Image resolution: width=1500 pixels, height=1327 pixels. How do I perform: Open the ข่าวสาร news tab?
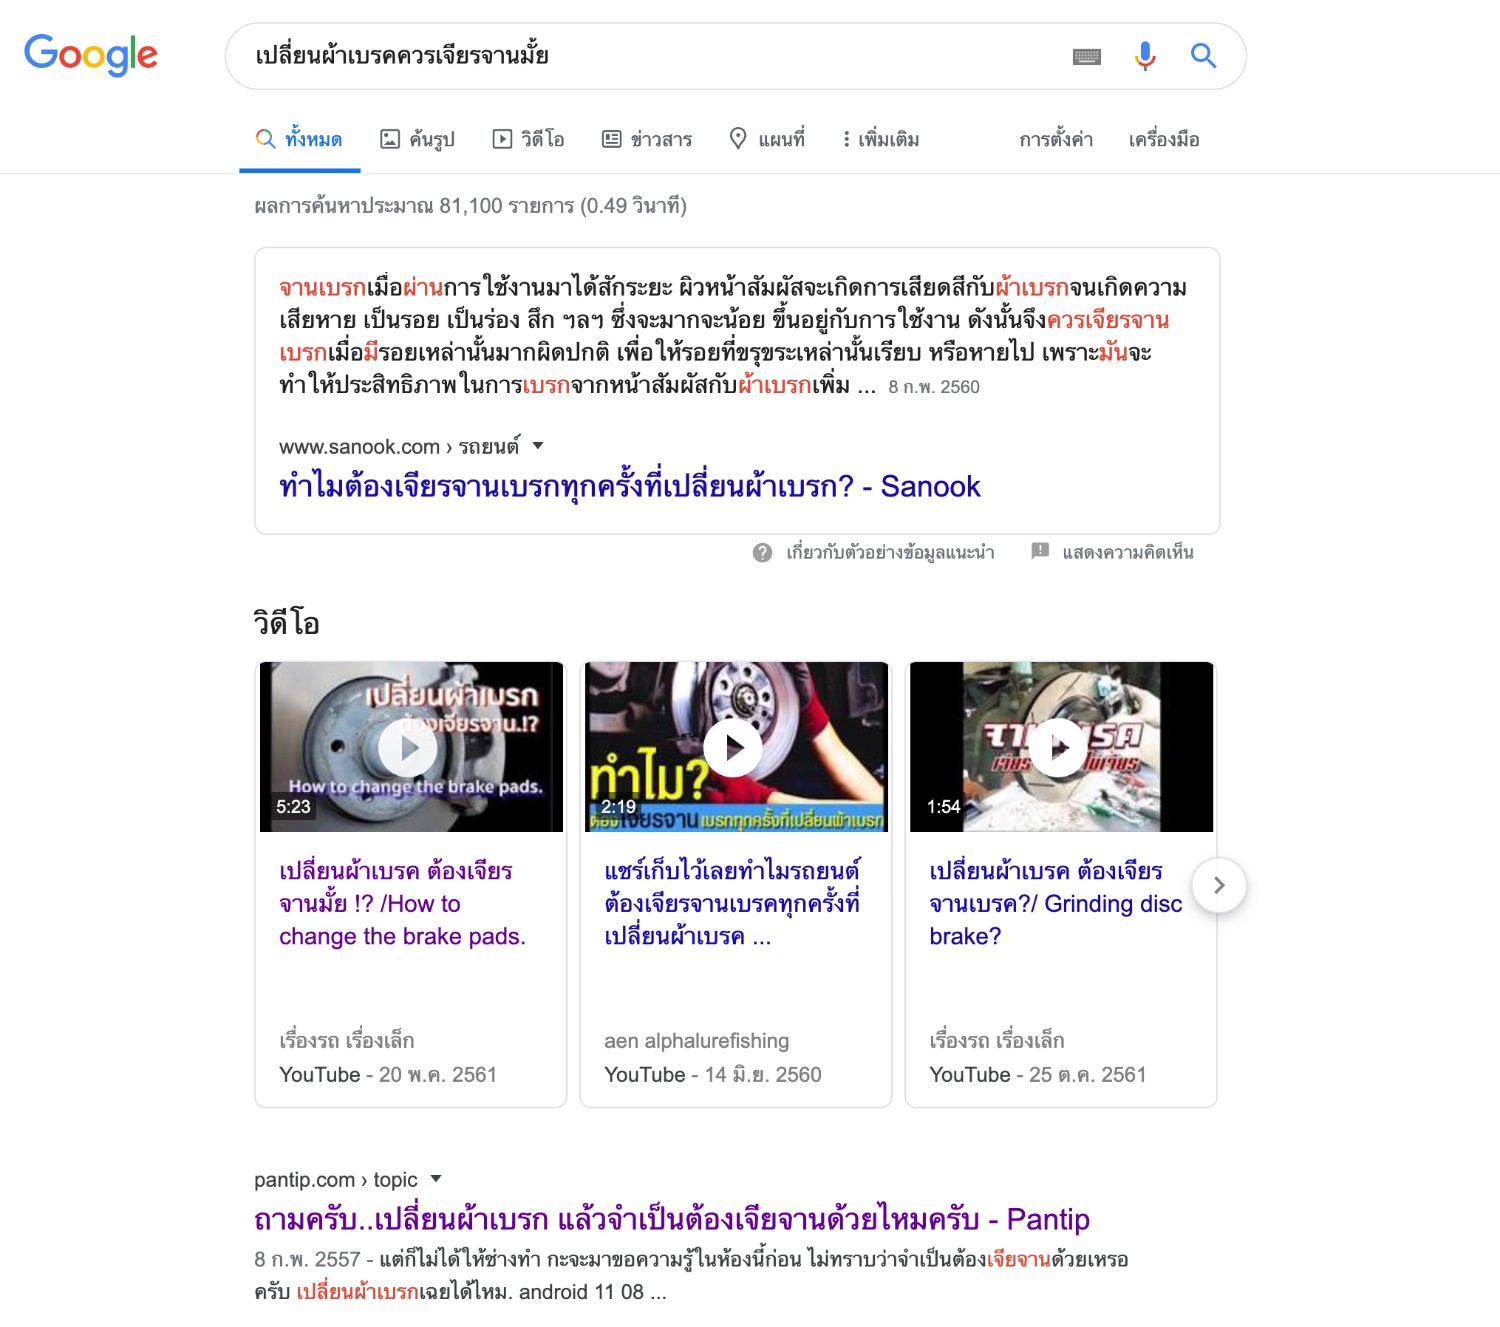tap(647, 139)
